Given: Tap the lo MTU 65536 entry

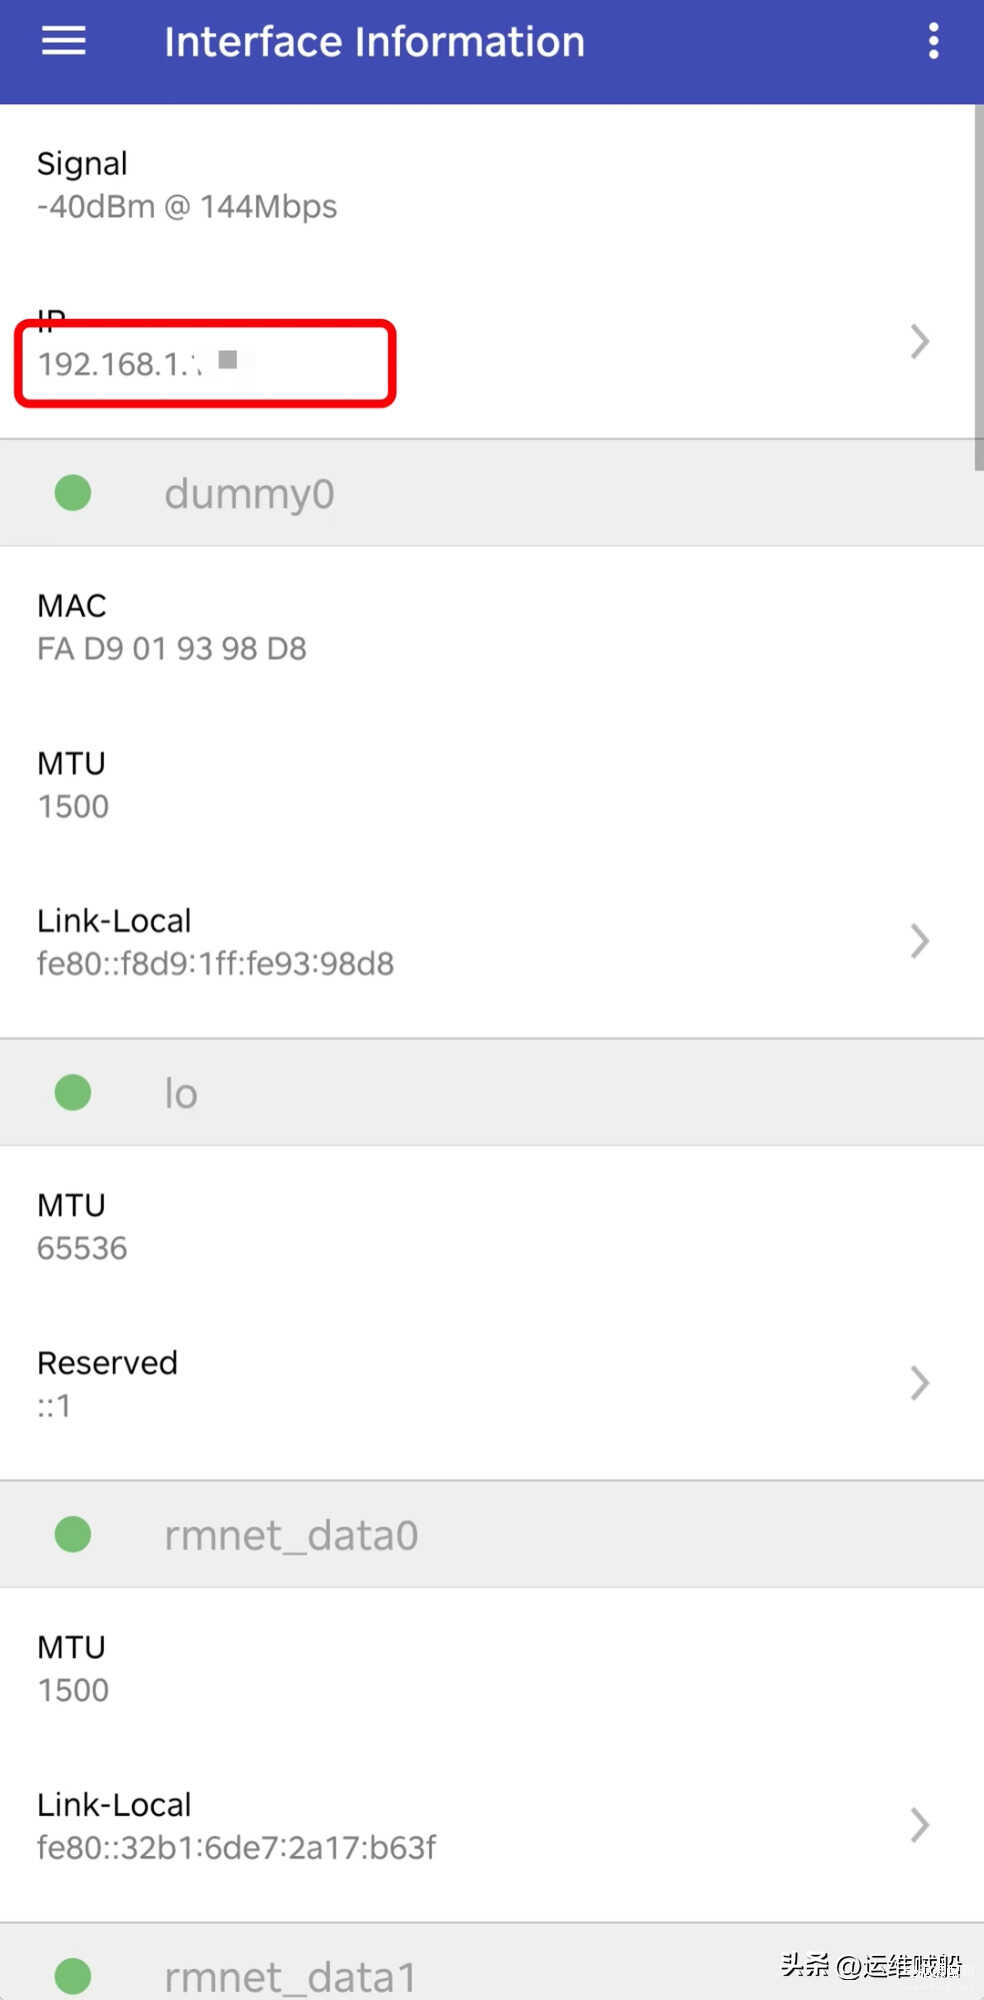Looking at the screenshot, I should 82,1227.
